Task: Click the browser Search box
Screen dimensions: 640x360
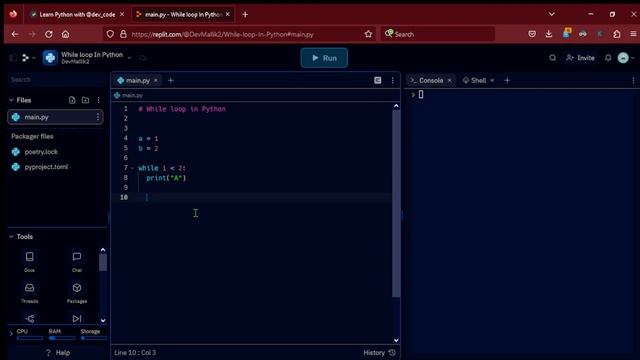Action: pyautogui.click(x=438, y=34)
